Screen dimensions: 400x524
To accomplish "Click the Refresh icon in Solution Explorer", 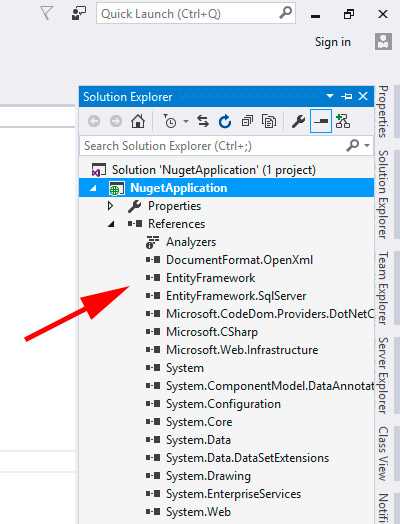I will (x=225, y=121).
